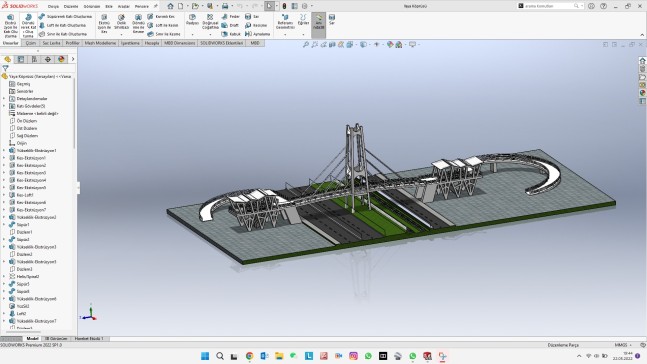Activate the Select cursor tool
The image size is (647, 364).
269,6
